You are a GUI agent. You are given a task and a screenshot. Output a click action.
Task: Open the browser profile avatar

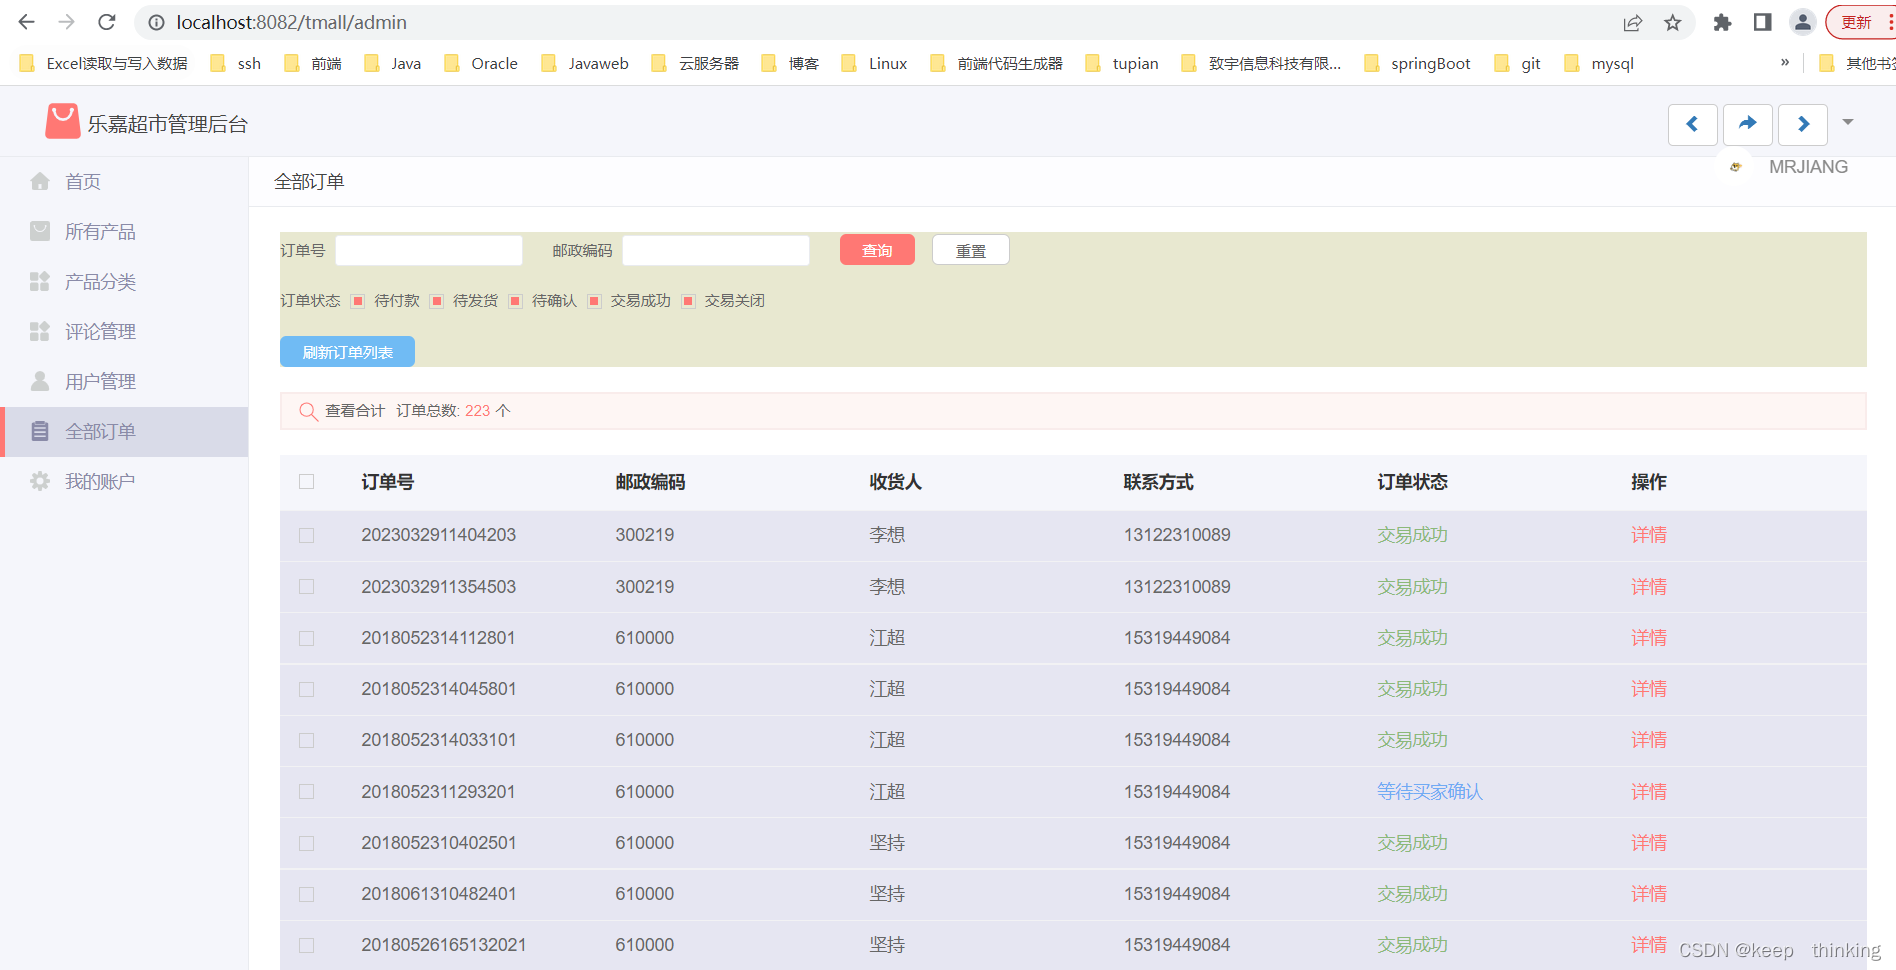pos(1803,22)
